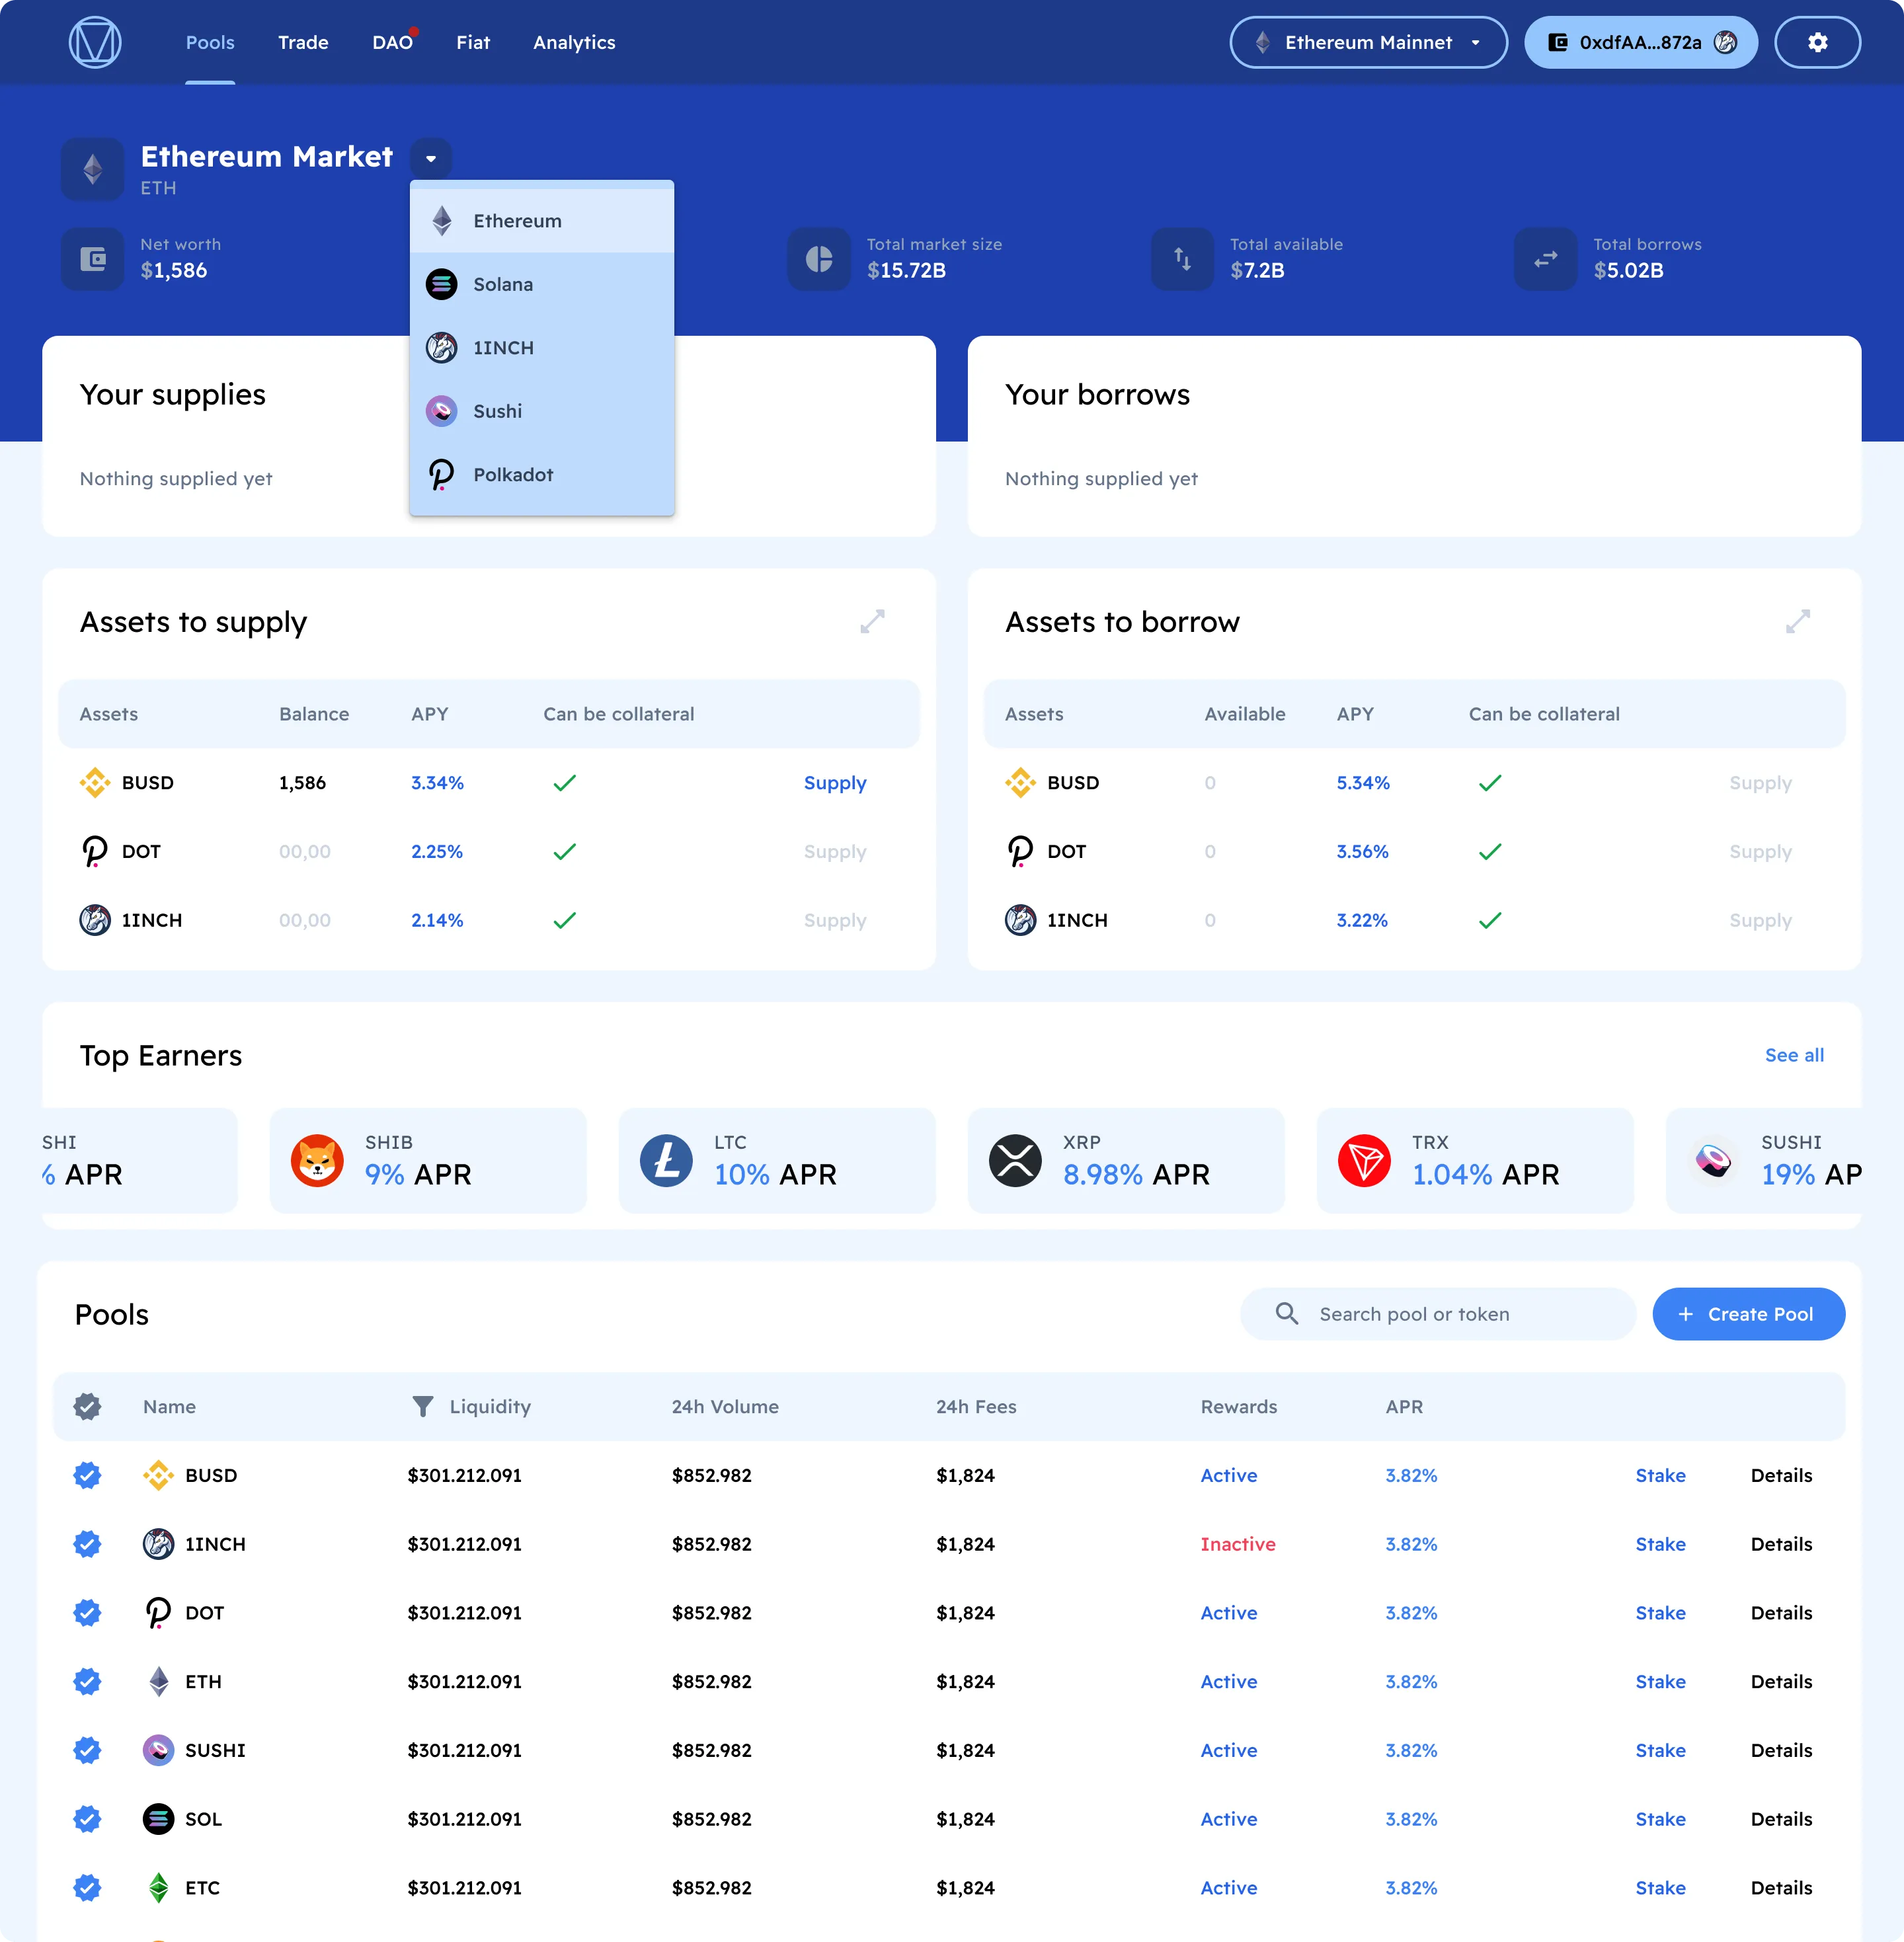Click the Total market size value $15.72B
Viewport: 1904px width, 1942px height.
(906, 270)
